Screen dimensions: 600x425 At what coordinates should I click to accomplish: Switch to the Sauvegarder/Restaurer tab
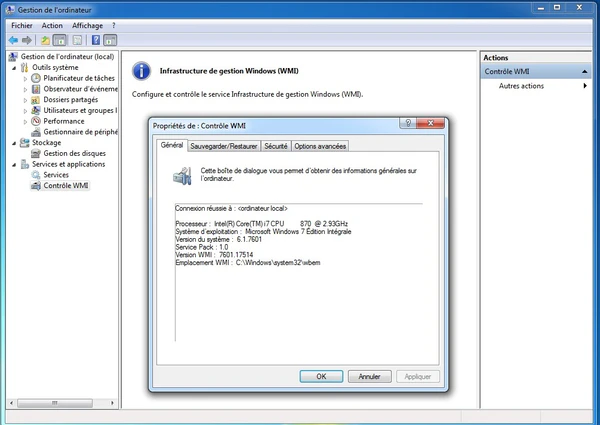coord(224,146)
